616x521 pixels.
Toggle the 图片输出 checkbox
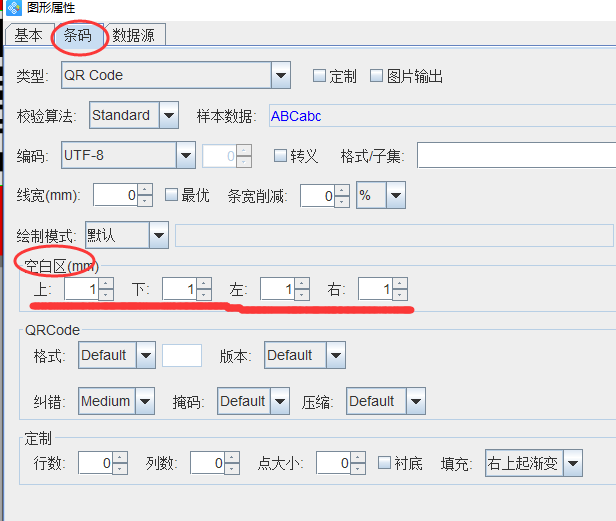coord(377,76)
